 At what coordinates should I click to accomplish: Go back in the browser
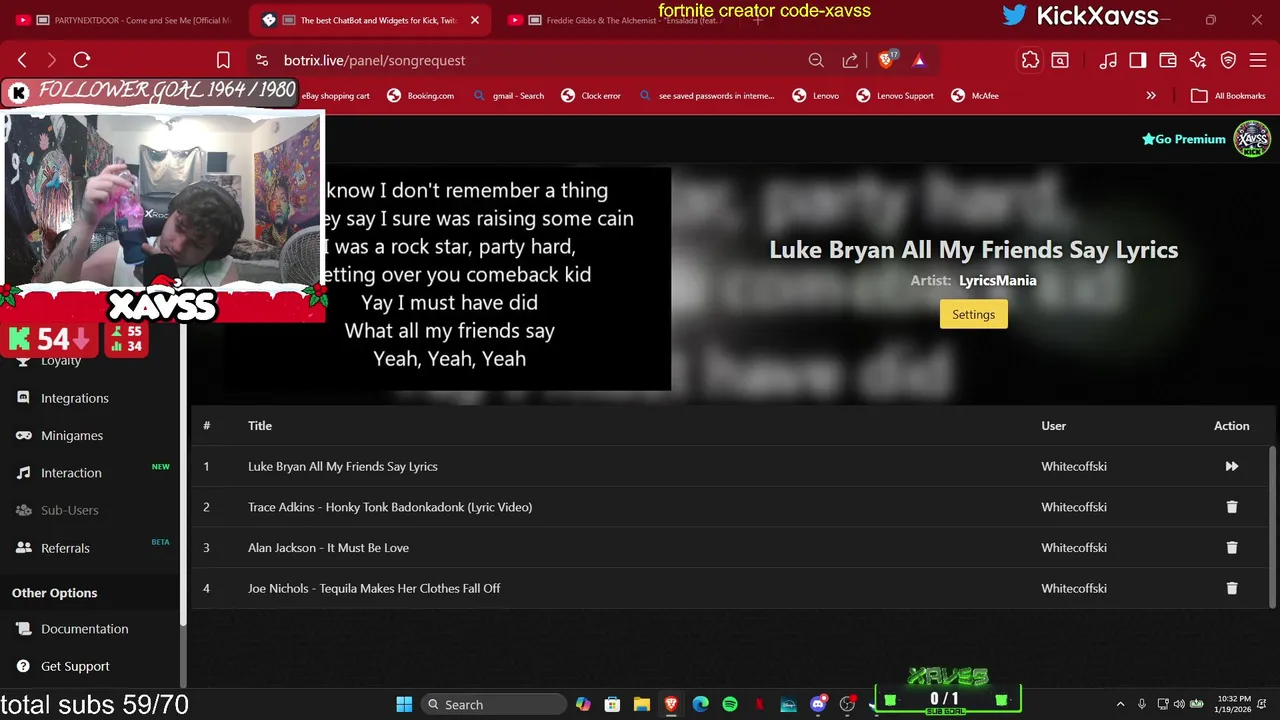click(22, 60)
